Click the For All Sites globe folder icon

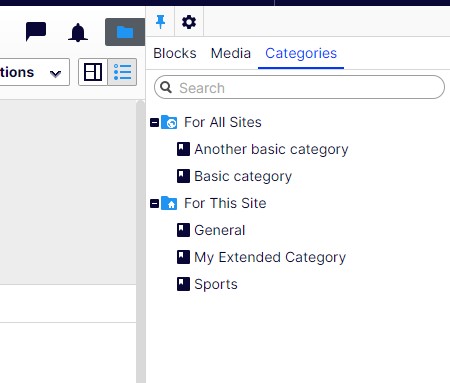(169, 122)
